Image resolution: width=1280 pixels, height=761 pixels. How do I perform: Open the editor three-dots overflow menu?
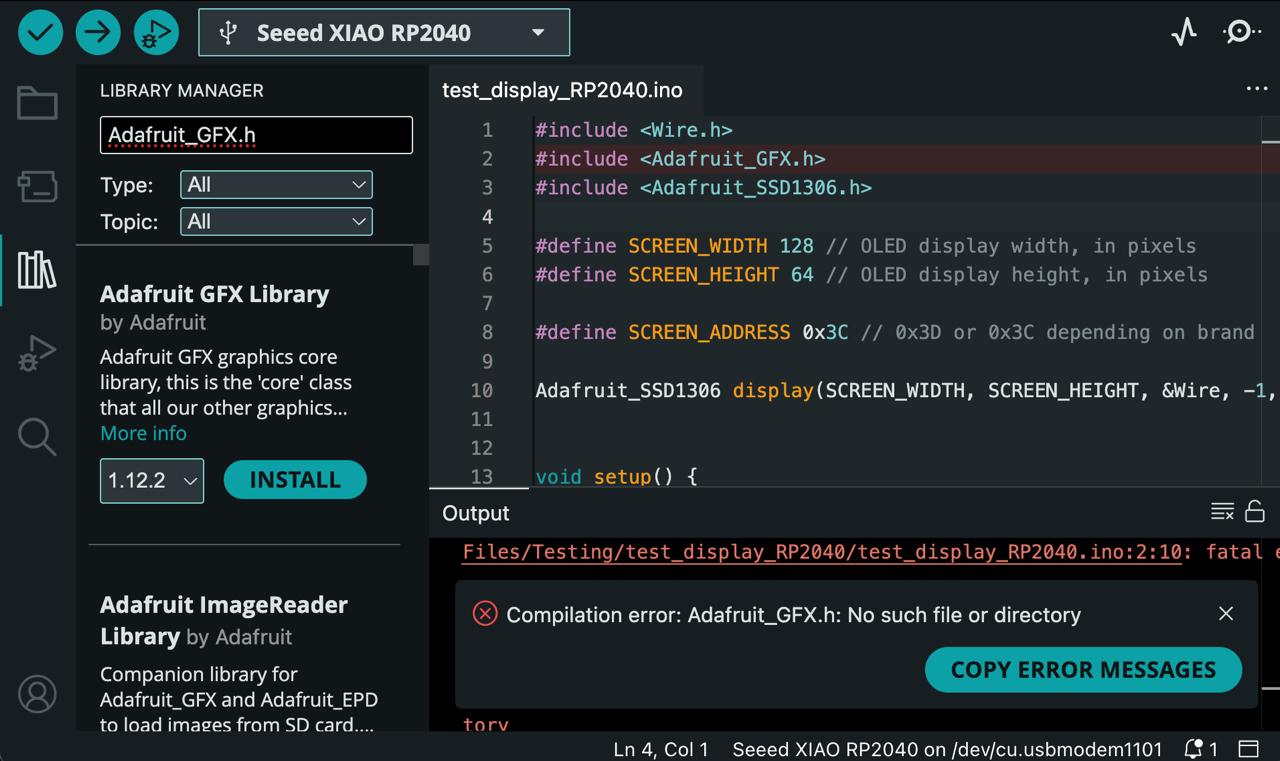pos(1257,89)
